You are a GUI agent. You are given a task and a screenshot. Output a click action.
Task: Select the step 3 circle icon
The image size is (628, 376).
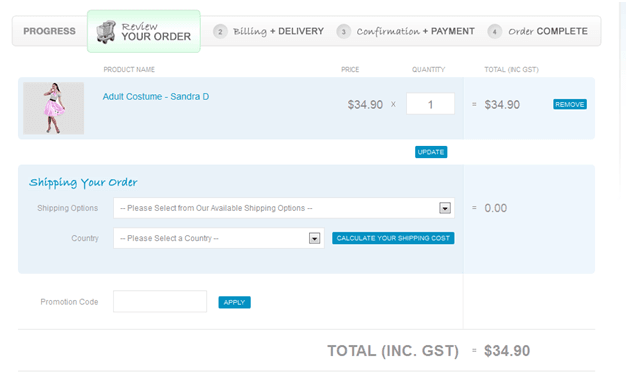coord(343,31)
